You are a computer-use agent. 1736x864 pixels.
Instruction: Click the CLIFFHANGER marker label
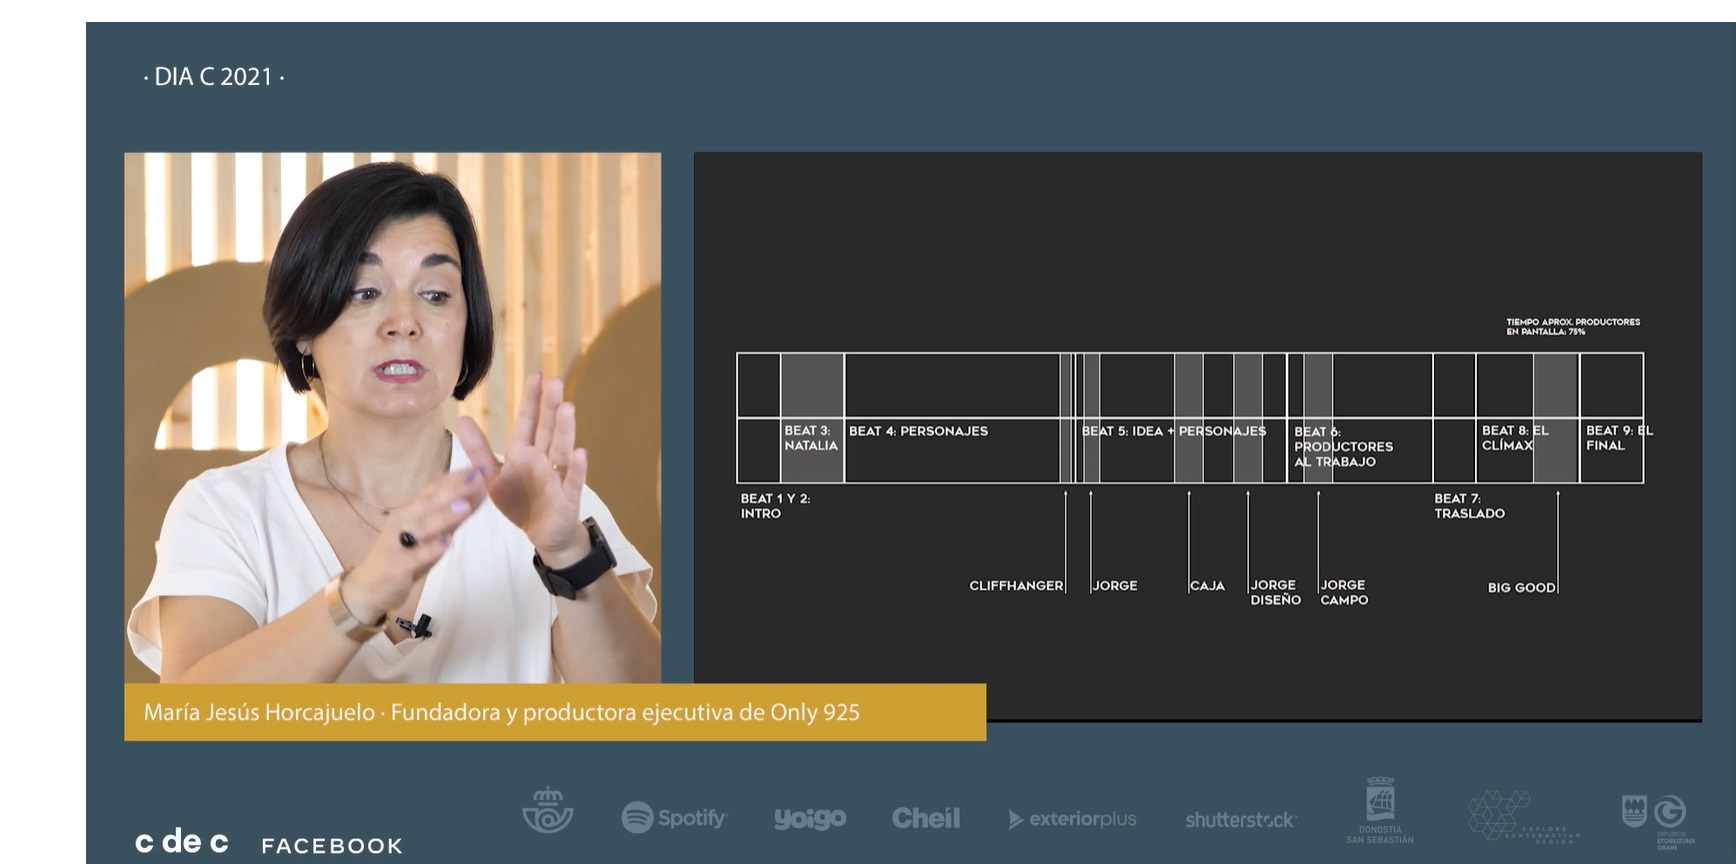coord(1016,586)
